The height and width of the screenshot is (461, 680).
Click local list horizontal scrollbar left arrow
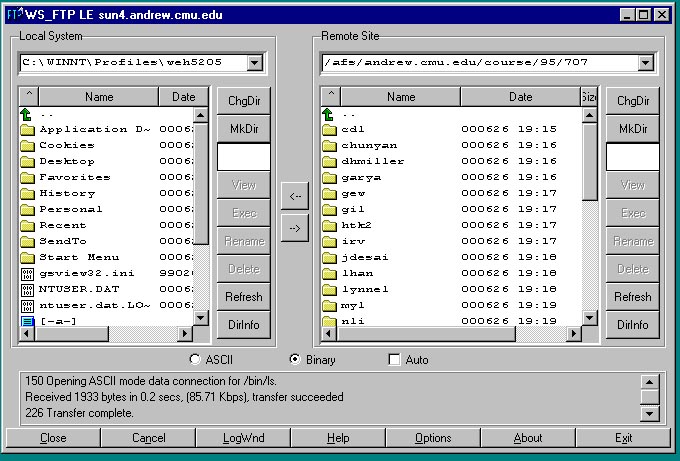pyautogui.click(x=27, y=333)
